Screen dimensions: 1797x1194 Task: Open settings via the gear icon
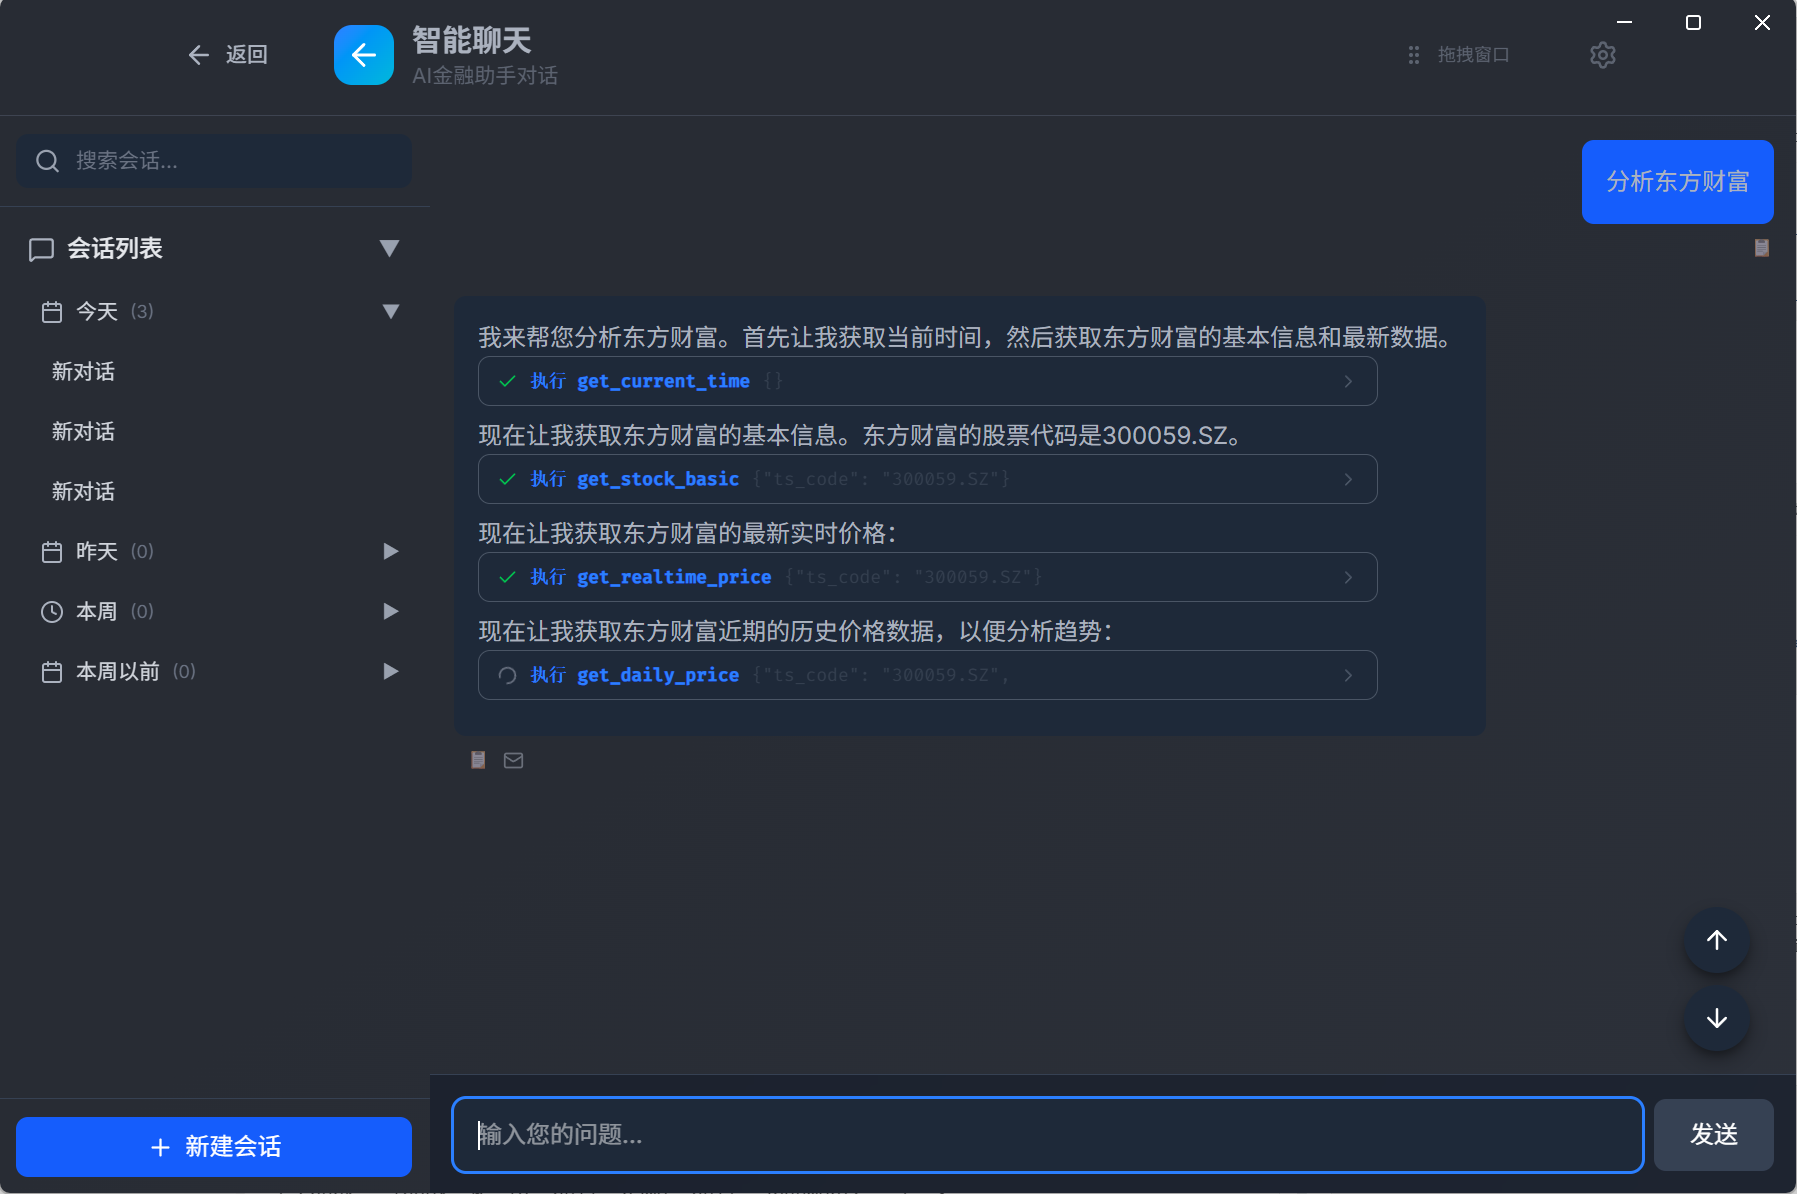(1602, 55)
